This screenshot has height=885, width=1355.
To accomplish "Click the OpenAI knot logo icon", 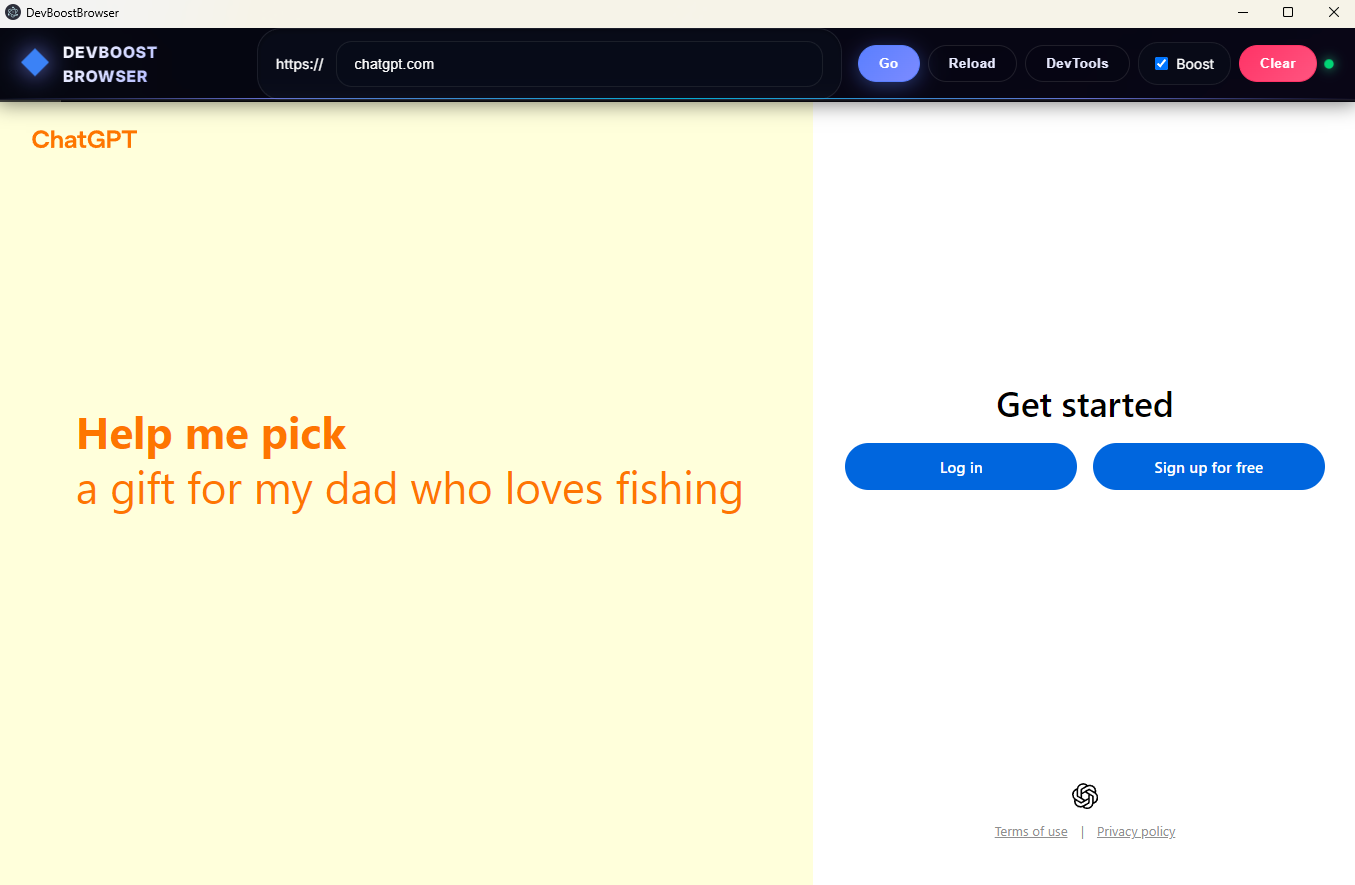I will [1085, 796].
